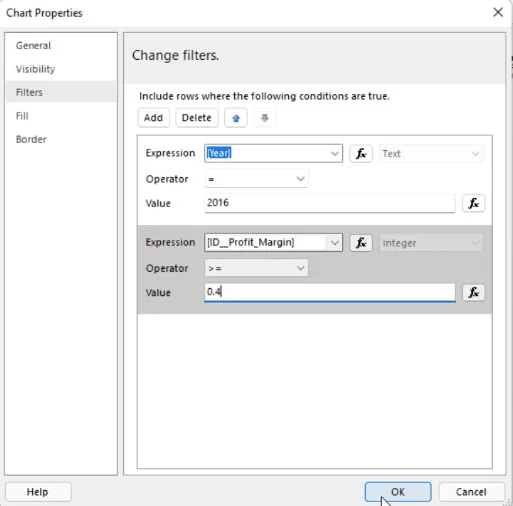Open expression editor for Year filter

361,154
